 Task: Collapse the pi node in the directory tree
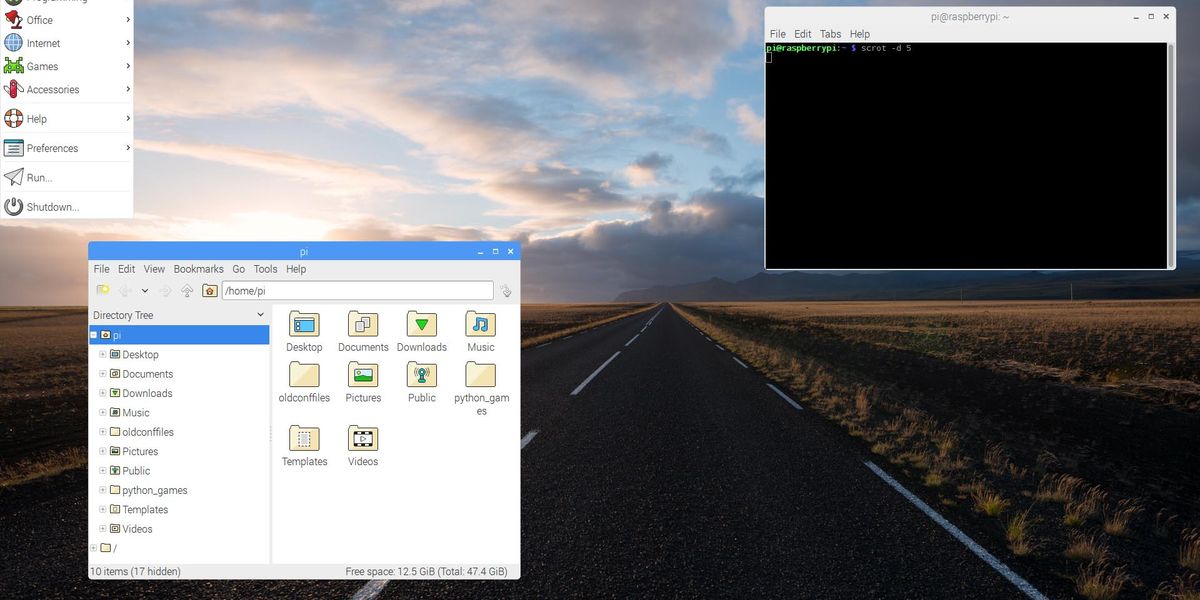(x=93, y=335)
